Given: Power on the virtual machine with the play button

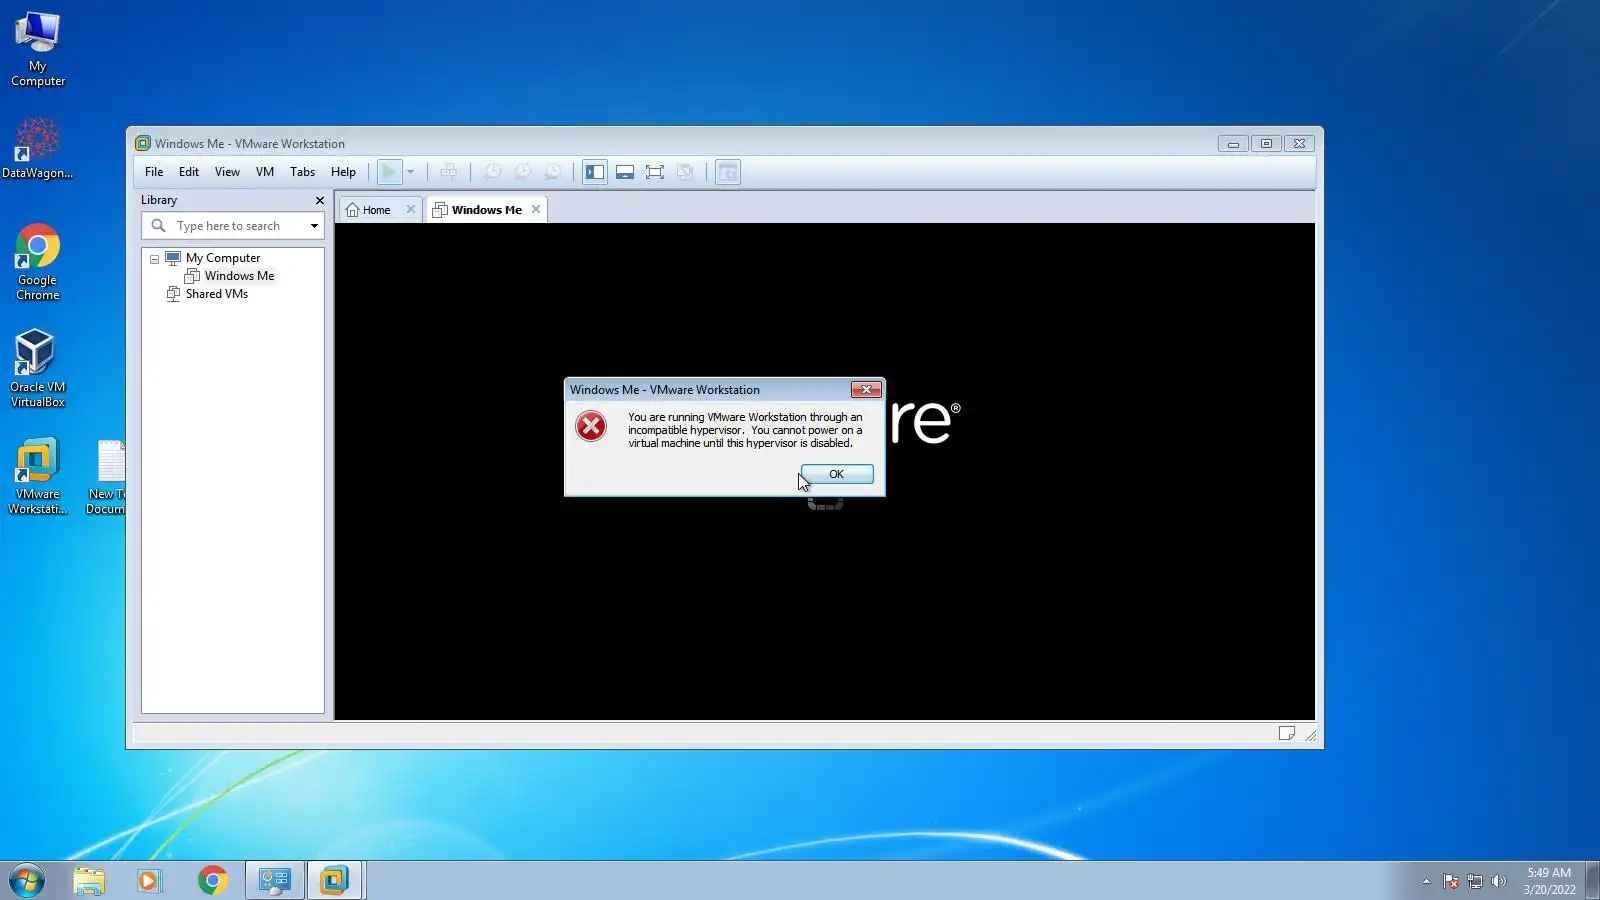Looking at the screenshot, I should [x=389, y=172].
